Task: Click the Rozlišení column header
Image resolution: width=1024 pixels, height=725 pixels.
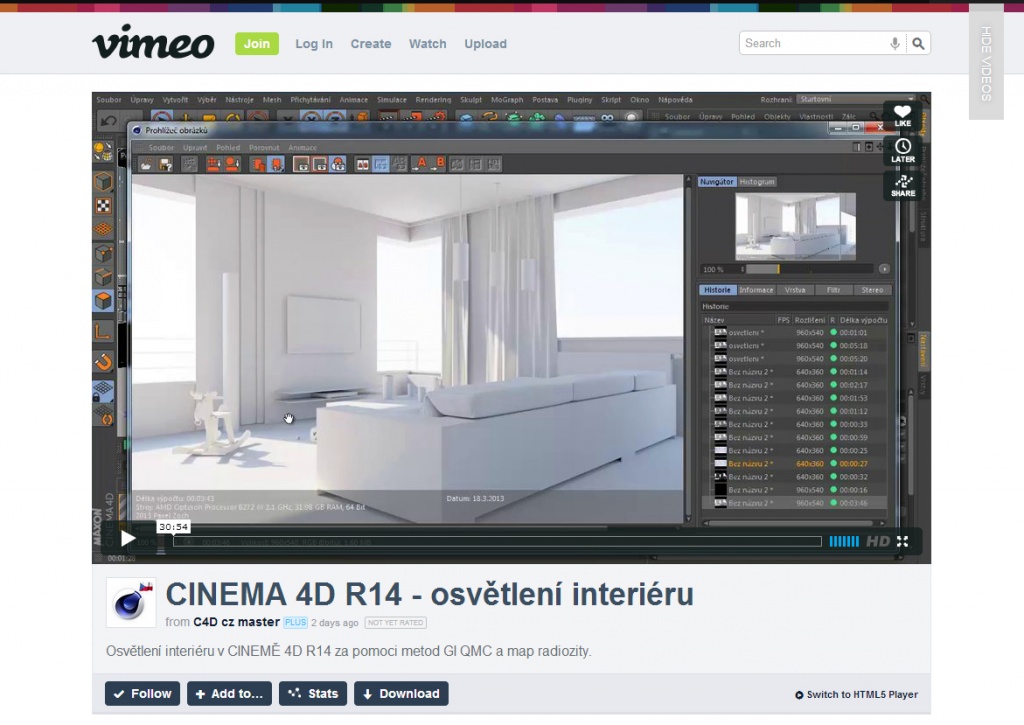Action: 810,320
